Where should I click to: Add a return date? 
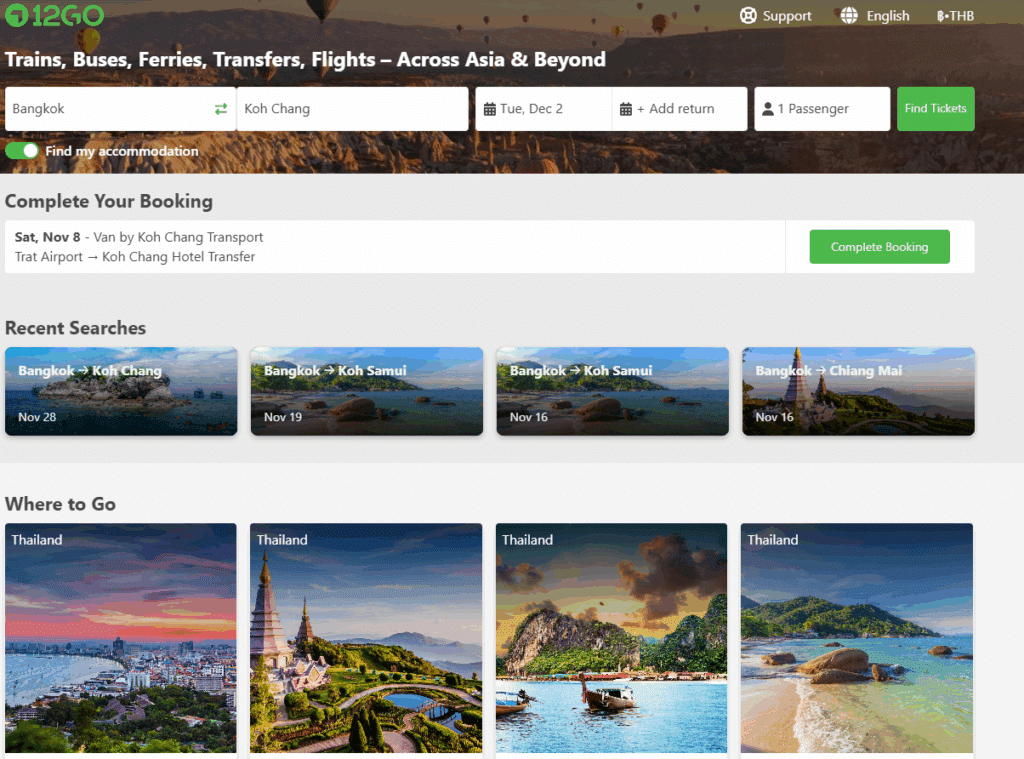tap(681, 109)
